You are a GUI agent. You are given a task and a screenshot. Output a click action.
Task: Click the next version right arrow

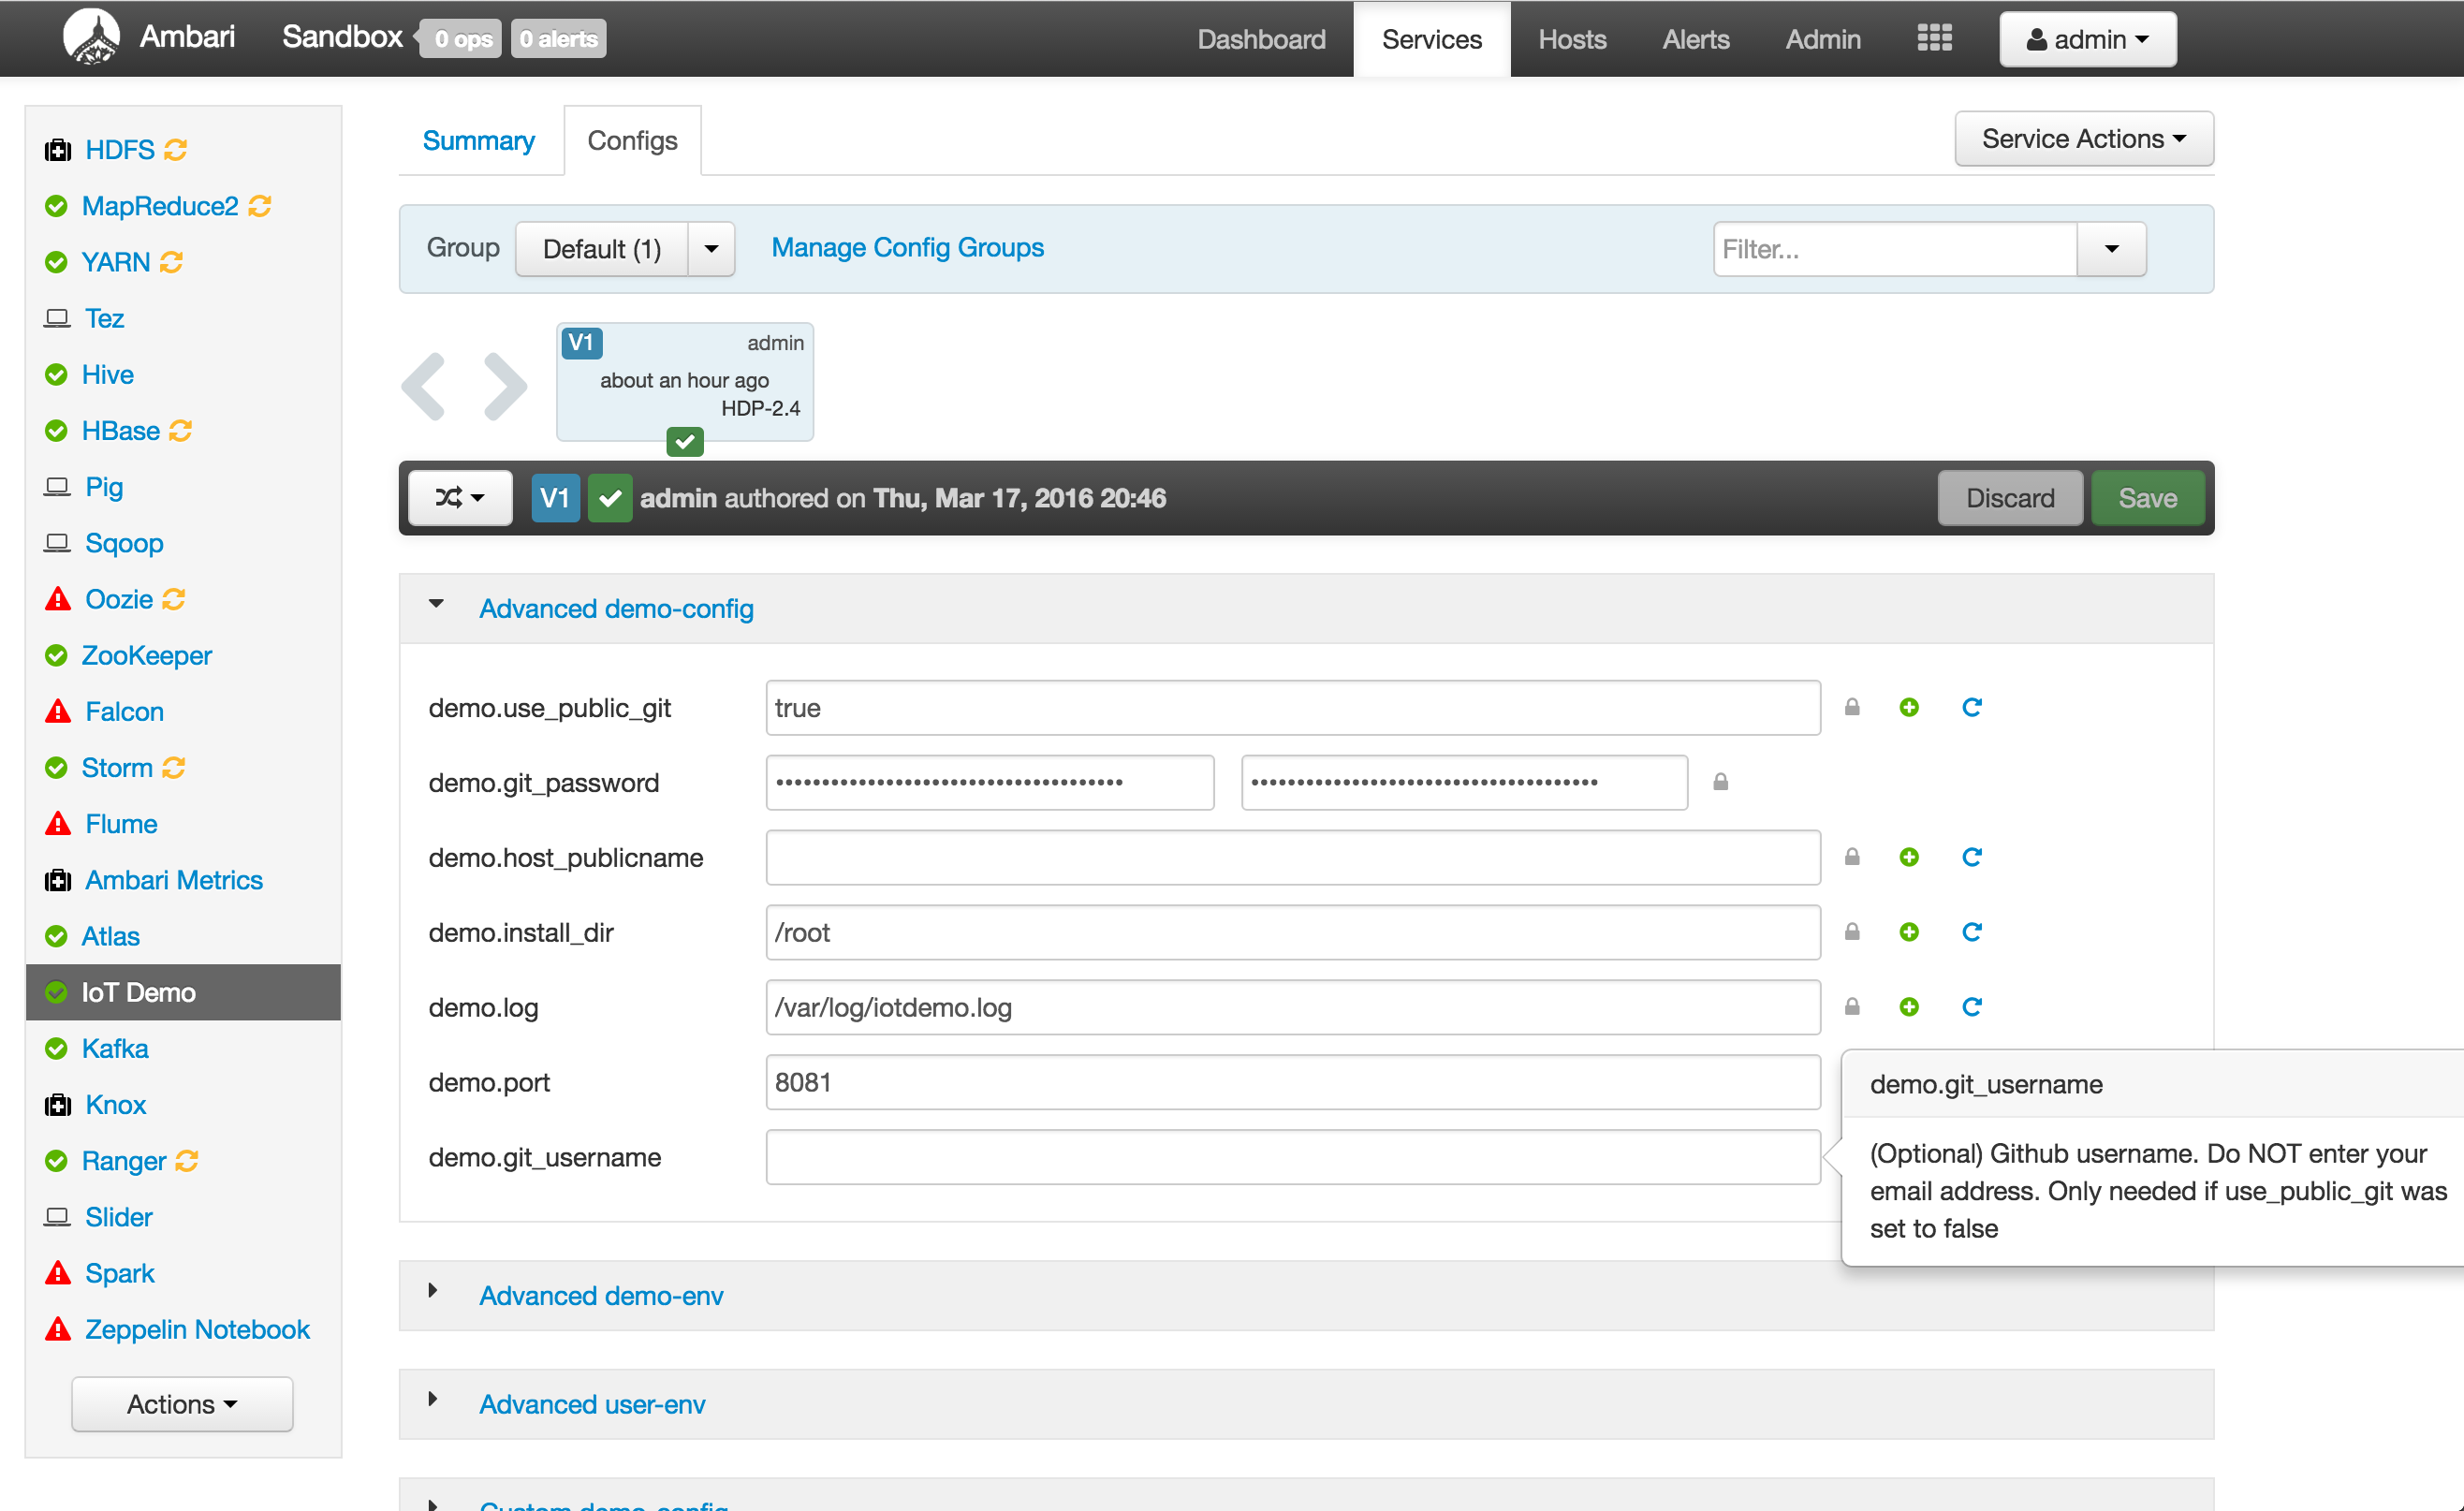504,385
